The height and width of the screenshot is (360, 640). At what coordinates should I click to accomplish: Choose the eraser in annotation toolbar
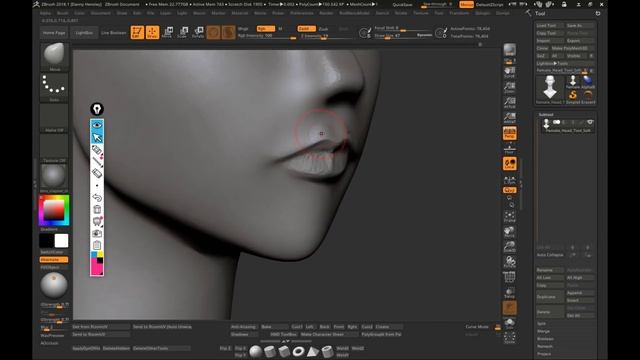tap(97, 173)
